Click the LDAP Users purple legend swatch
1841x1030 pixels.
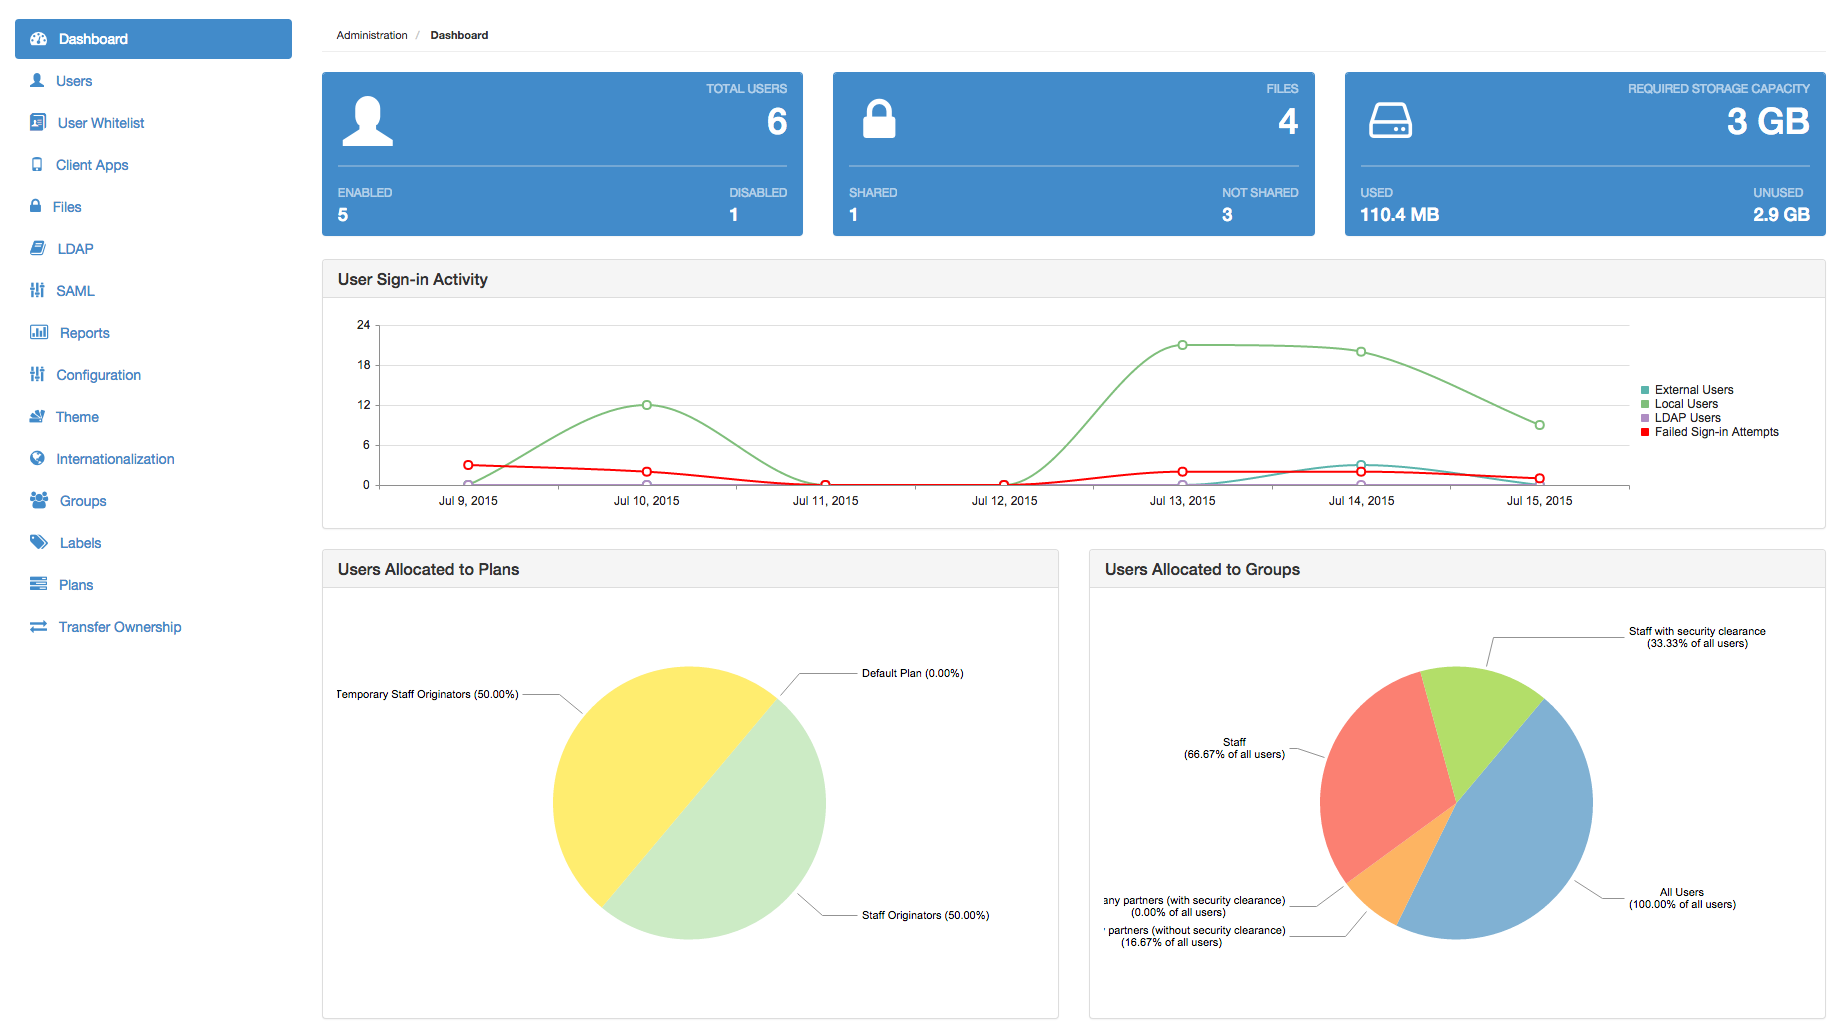(1645, 418)
